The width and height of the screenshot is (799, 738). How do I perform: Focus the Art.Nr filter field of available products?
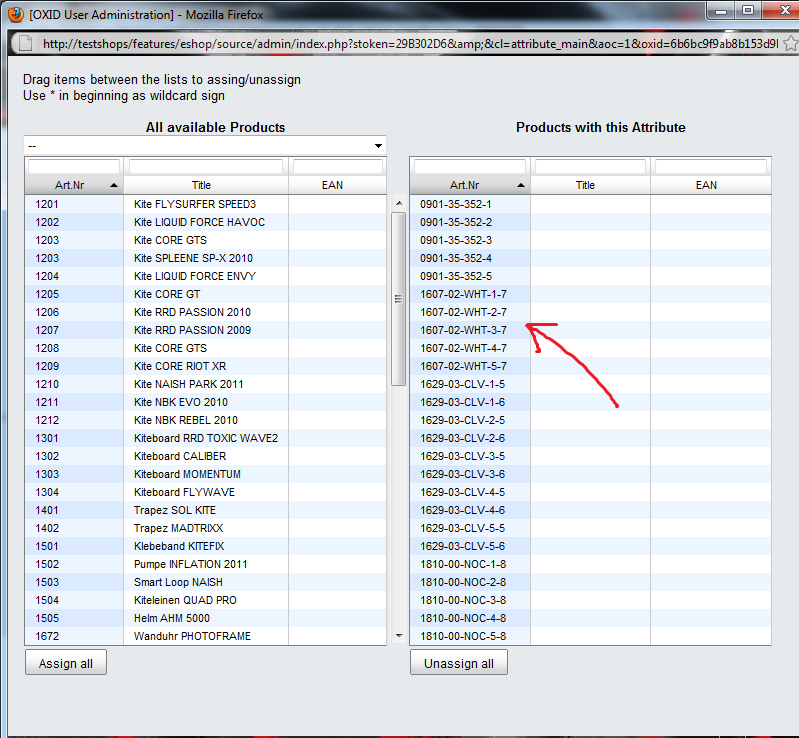pyautogui.click(x=74, y=167)
